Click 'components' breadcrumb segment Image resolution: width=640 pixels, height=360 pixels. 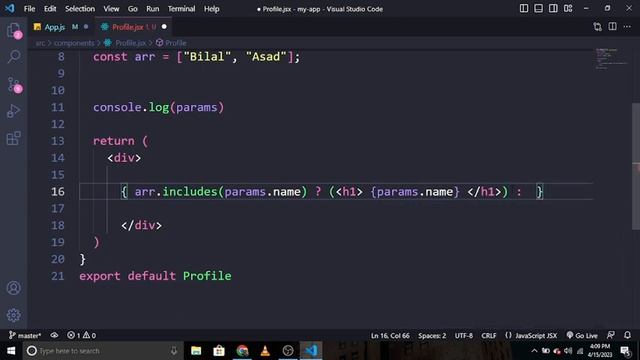[x=74, y=43]
